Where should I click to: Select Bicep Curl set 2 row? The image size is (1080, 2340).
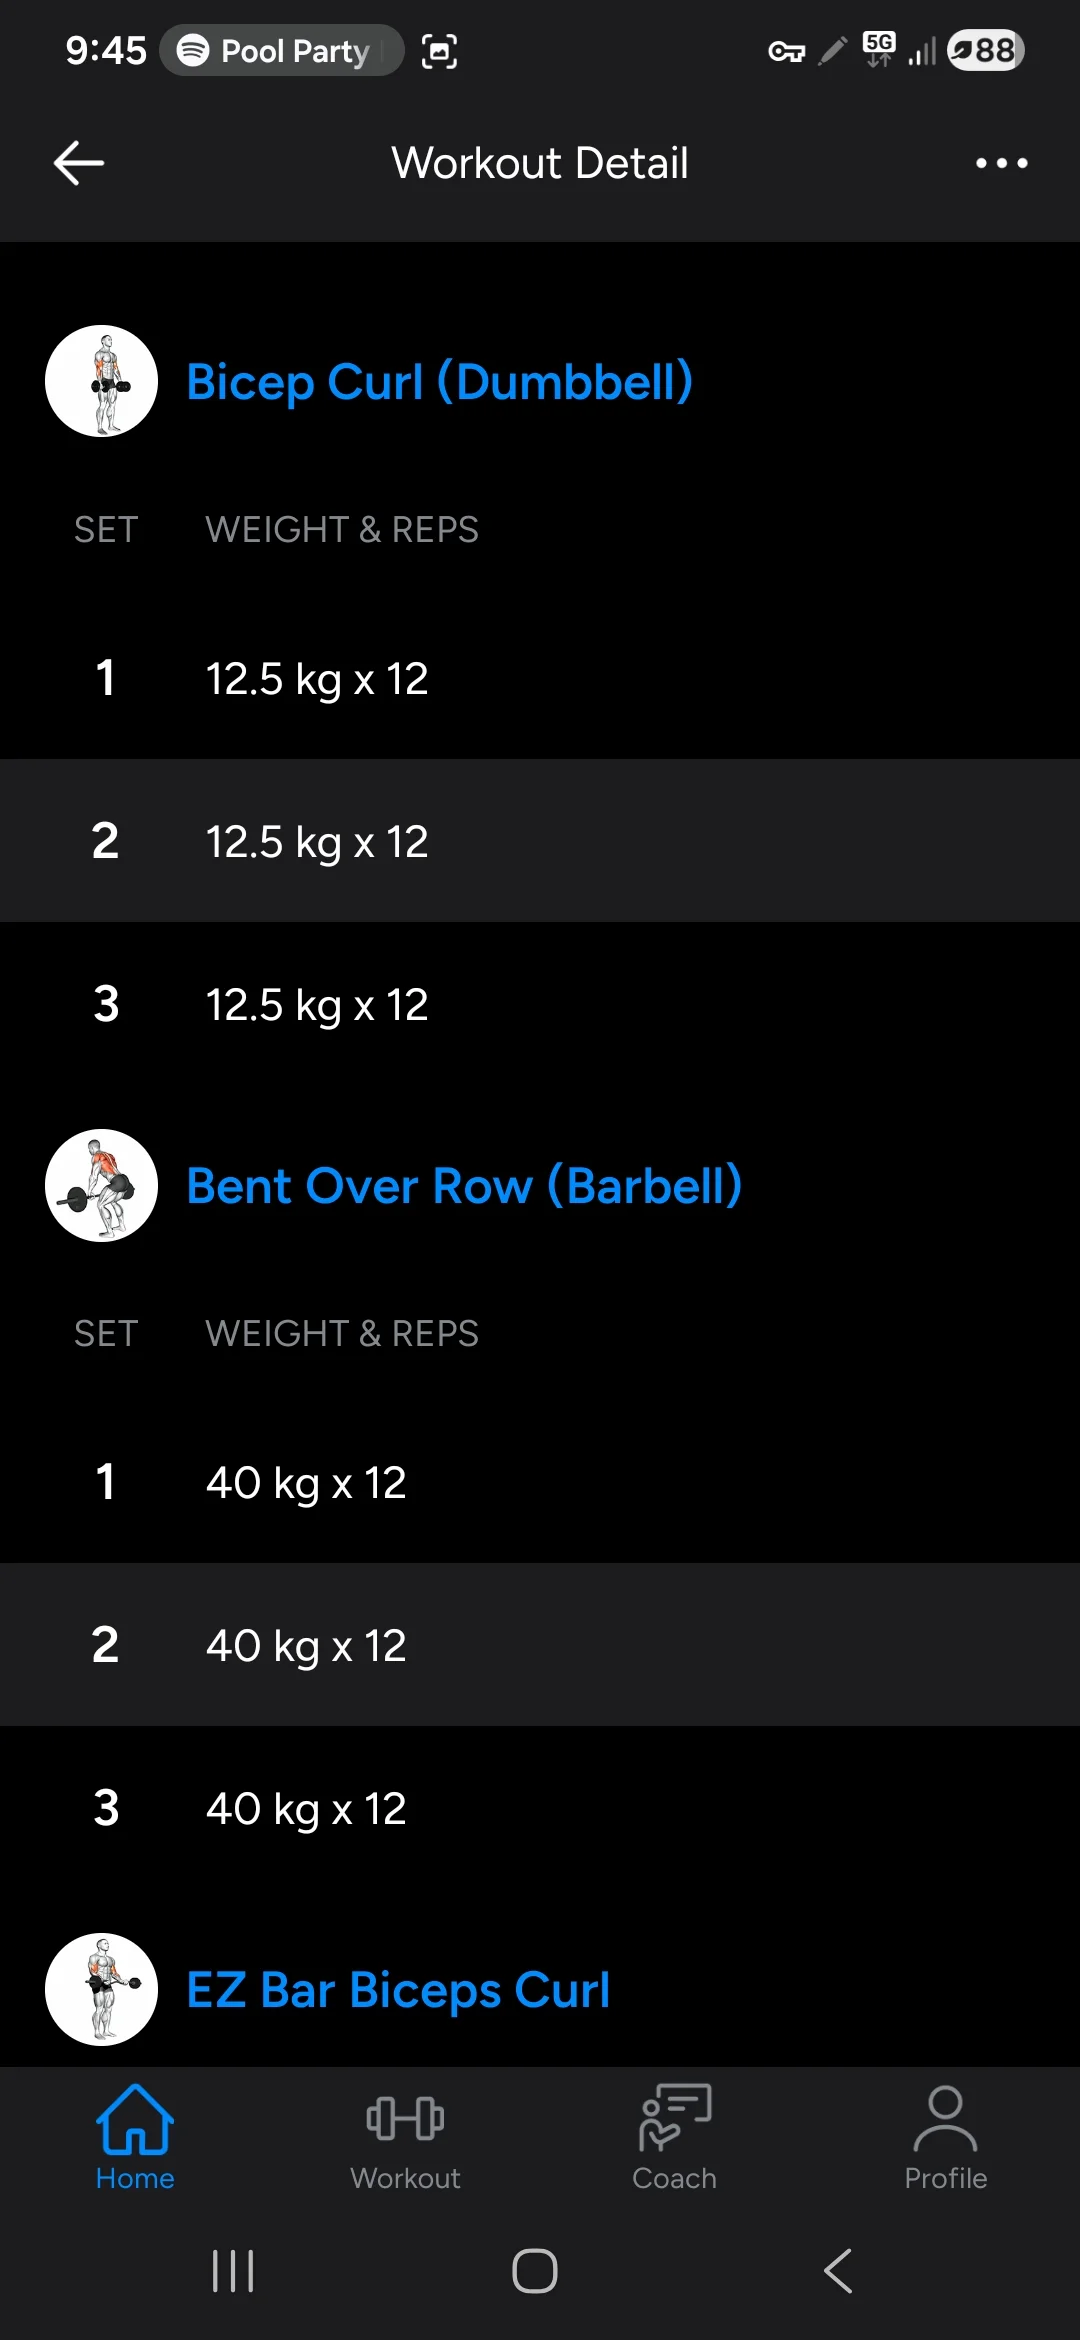[540, 841]
